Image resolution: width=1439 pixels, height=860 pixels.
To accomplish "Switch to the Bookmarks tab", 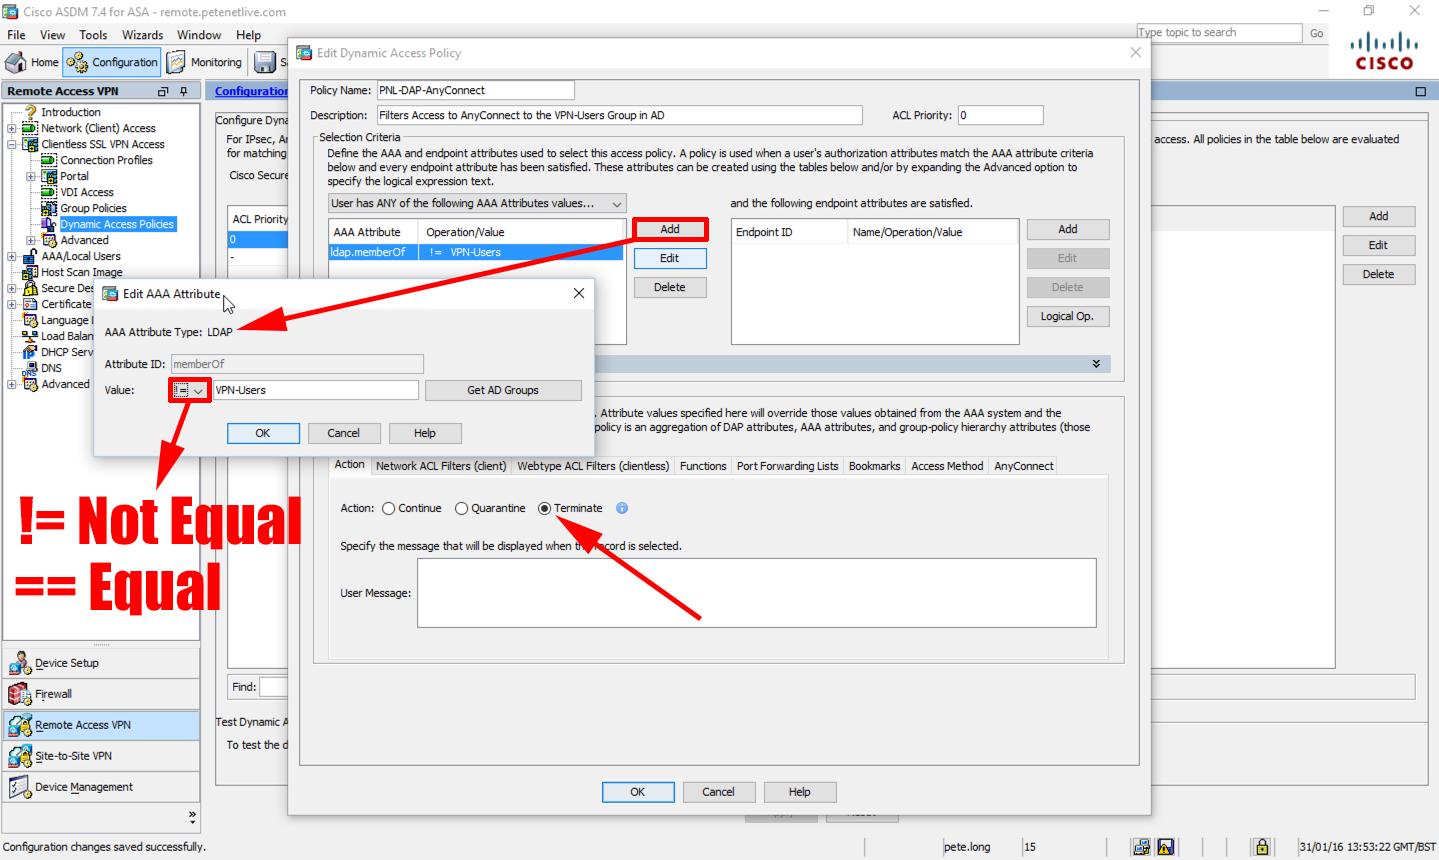I will point(875,466).
